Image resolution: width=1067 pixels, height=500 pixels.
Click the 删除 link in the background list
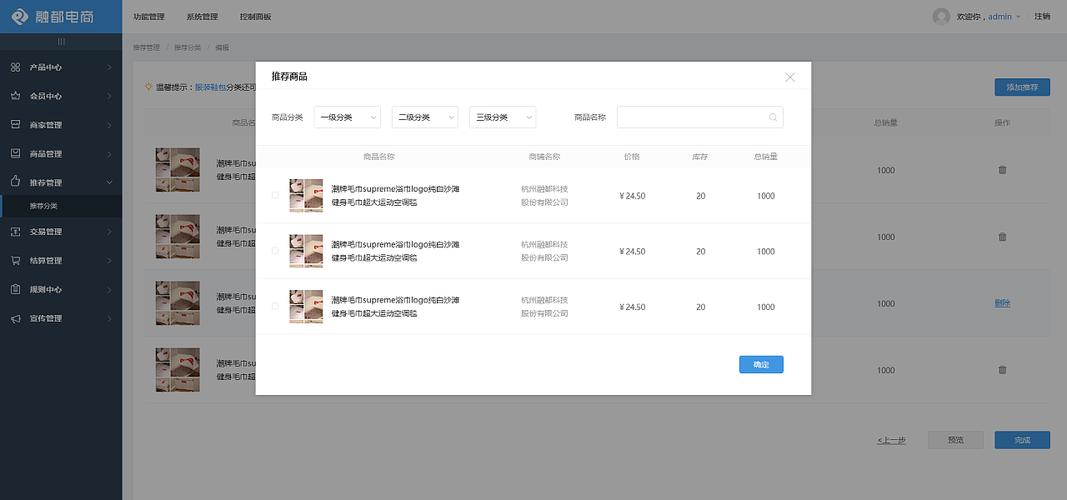[1002, 303]
